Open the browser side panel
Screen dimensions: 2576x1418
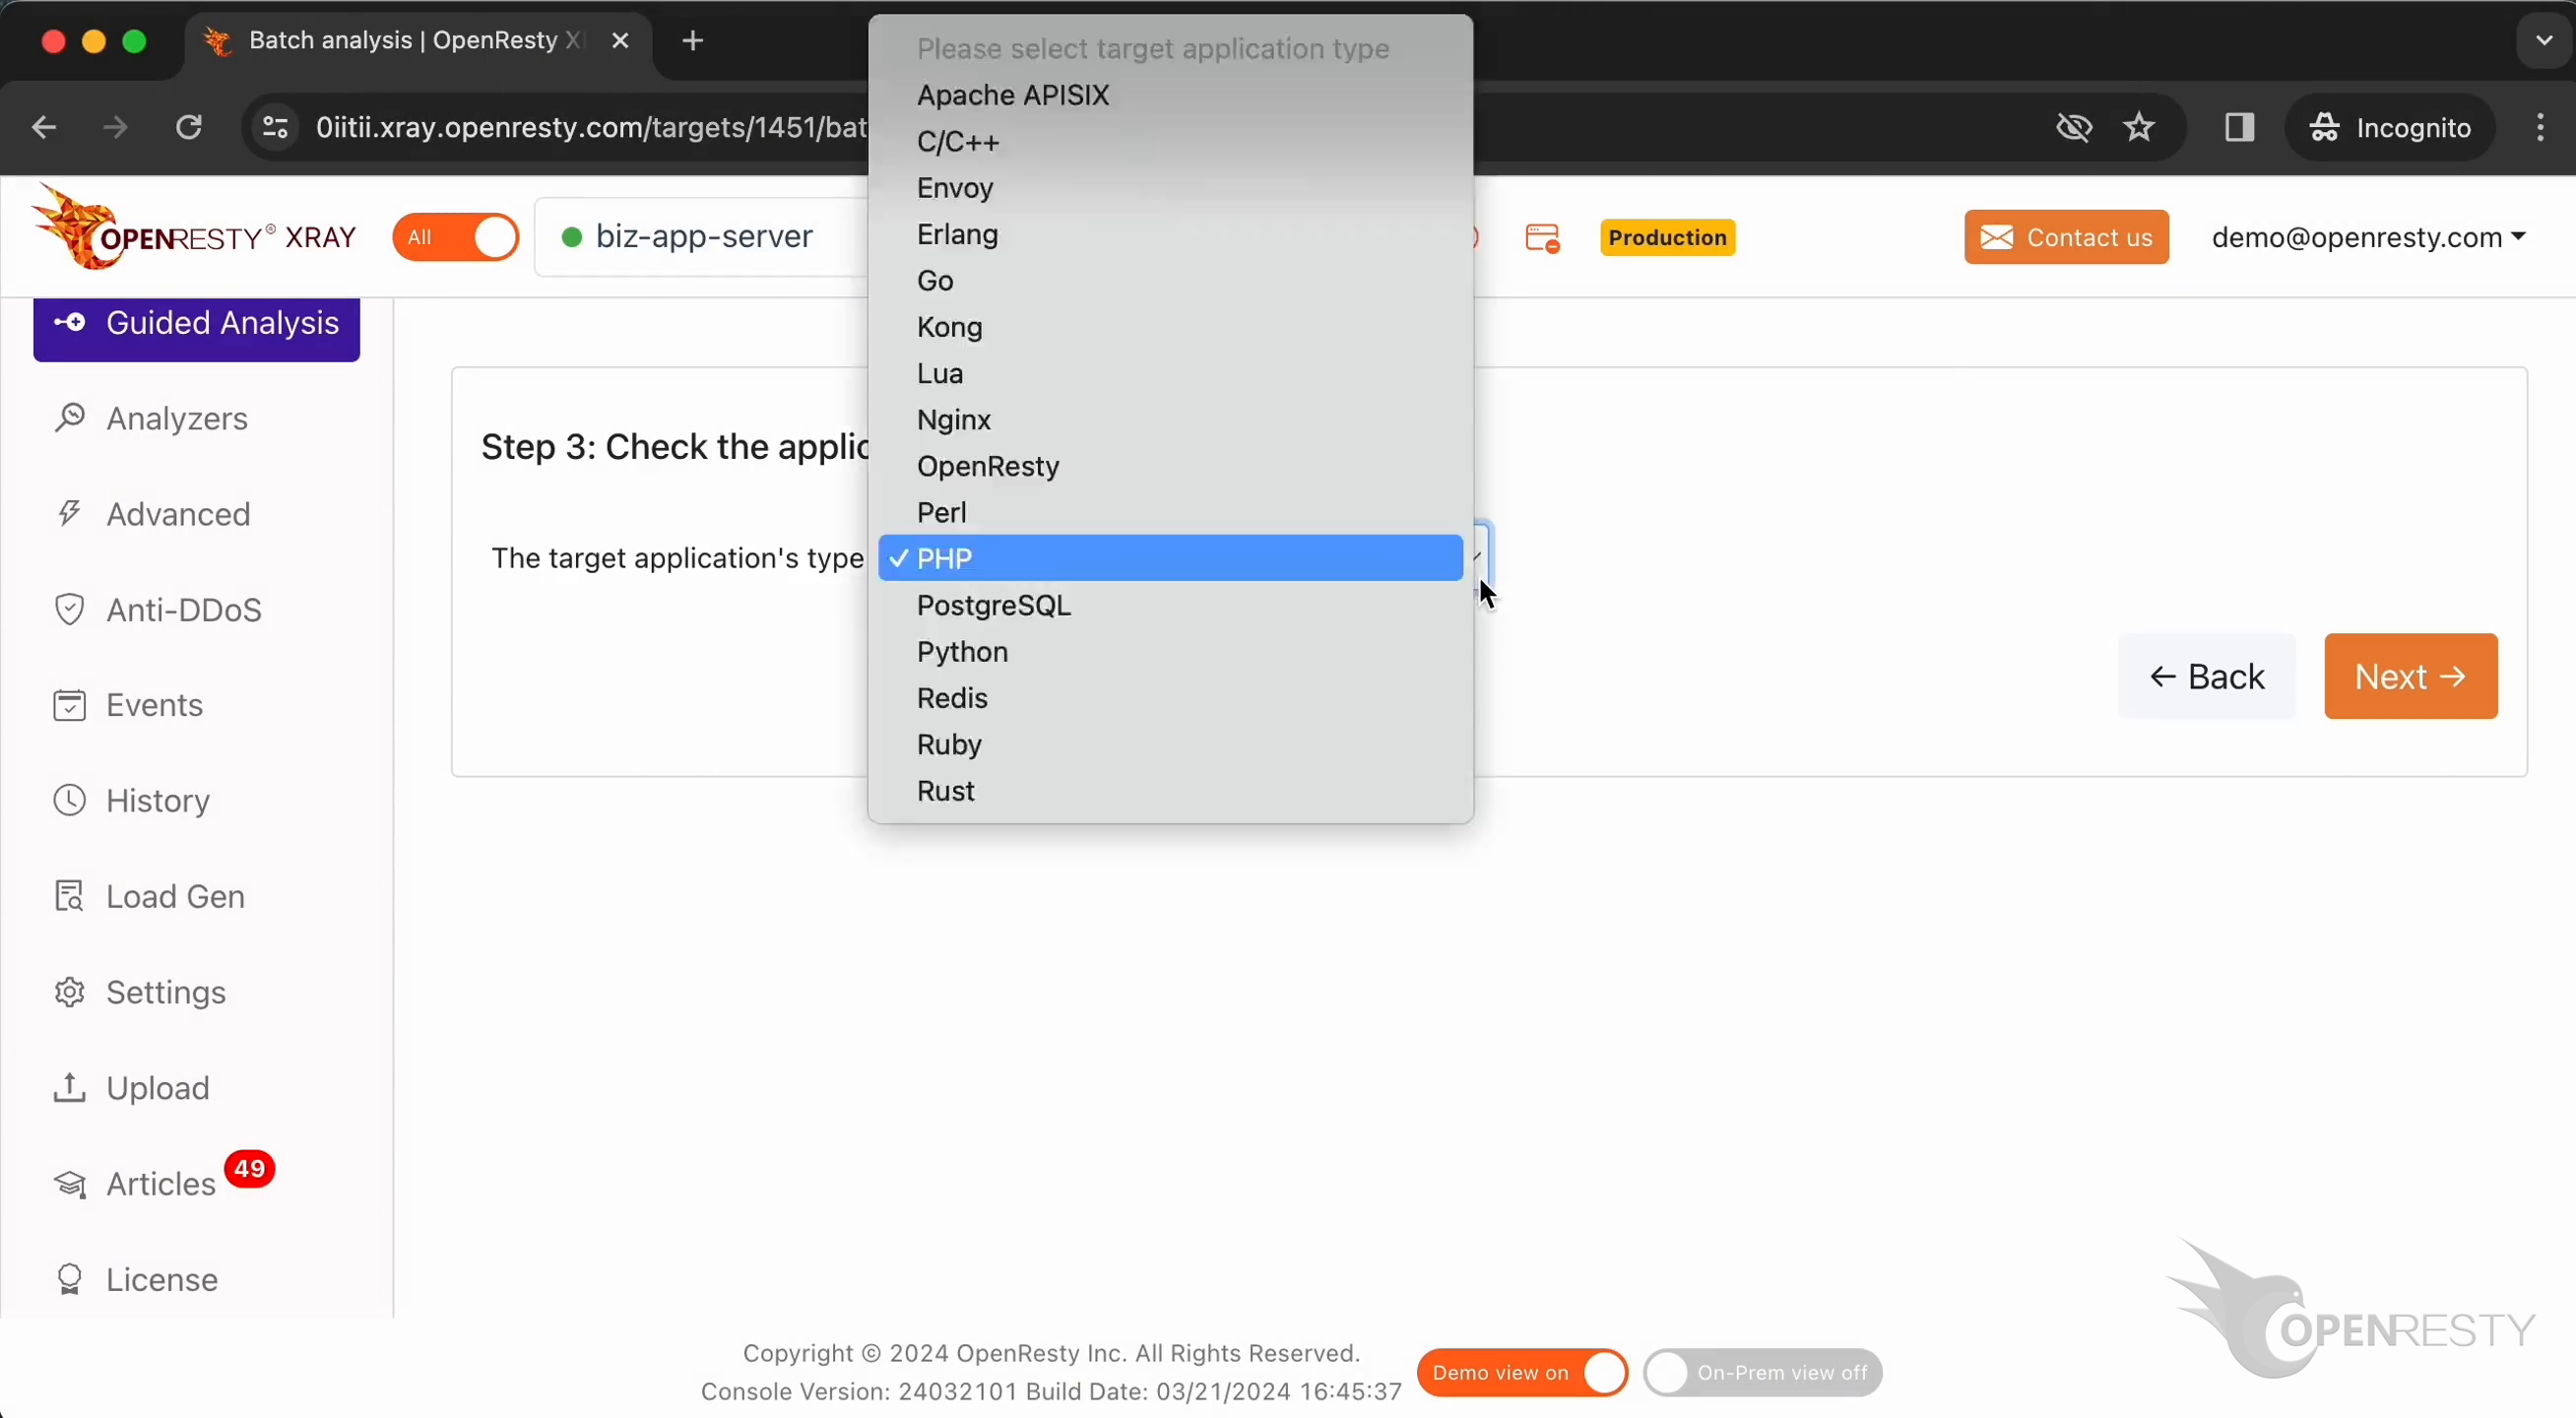point(2239,127)
